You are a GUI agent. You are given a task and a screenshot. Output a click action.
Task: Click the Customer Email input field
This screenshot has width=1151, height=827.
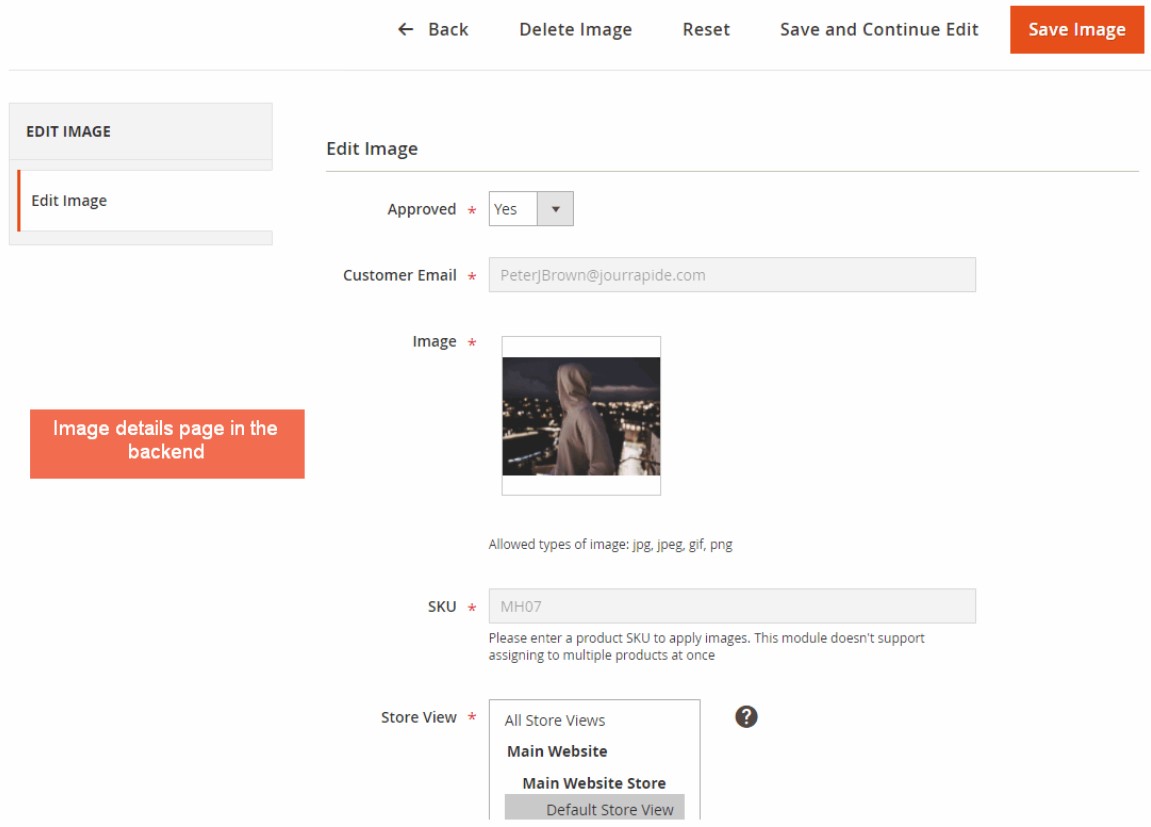pyautogui.click(x=731, y=275)
